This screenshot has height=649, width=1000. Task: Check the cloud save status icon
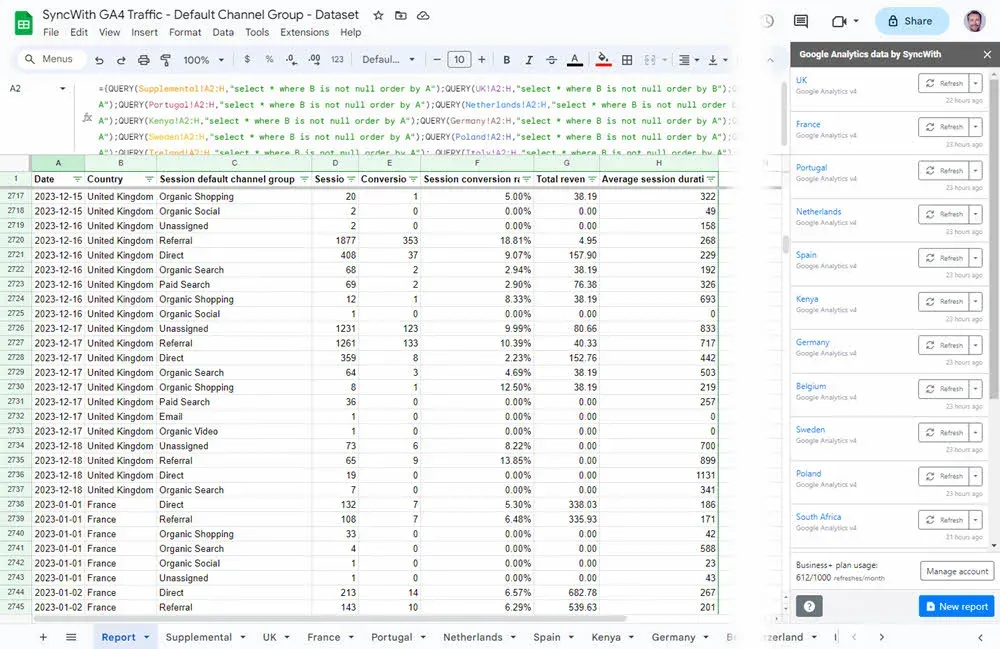(423, 15)
